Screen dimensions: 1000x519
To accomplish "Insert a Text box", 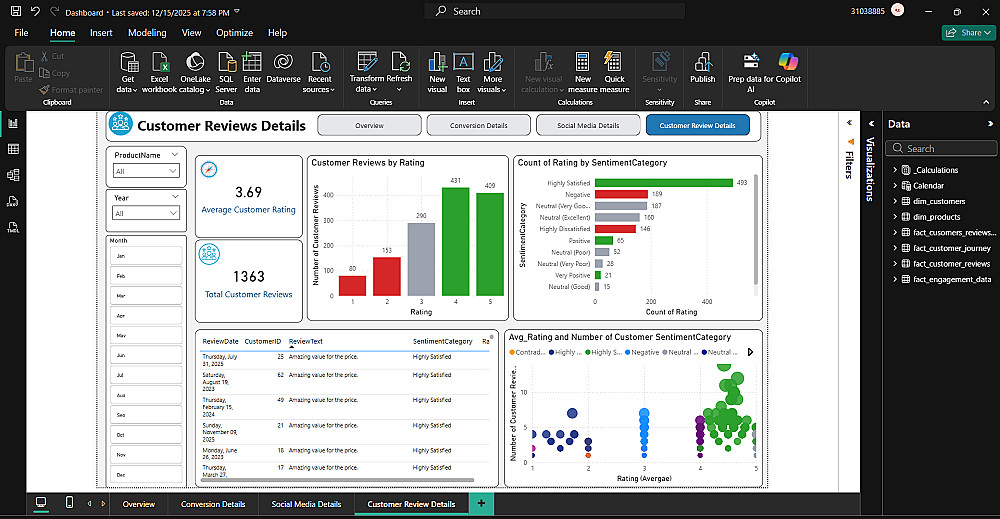I will (463, 72).
